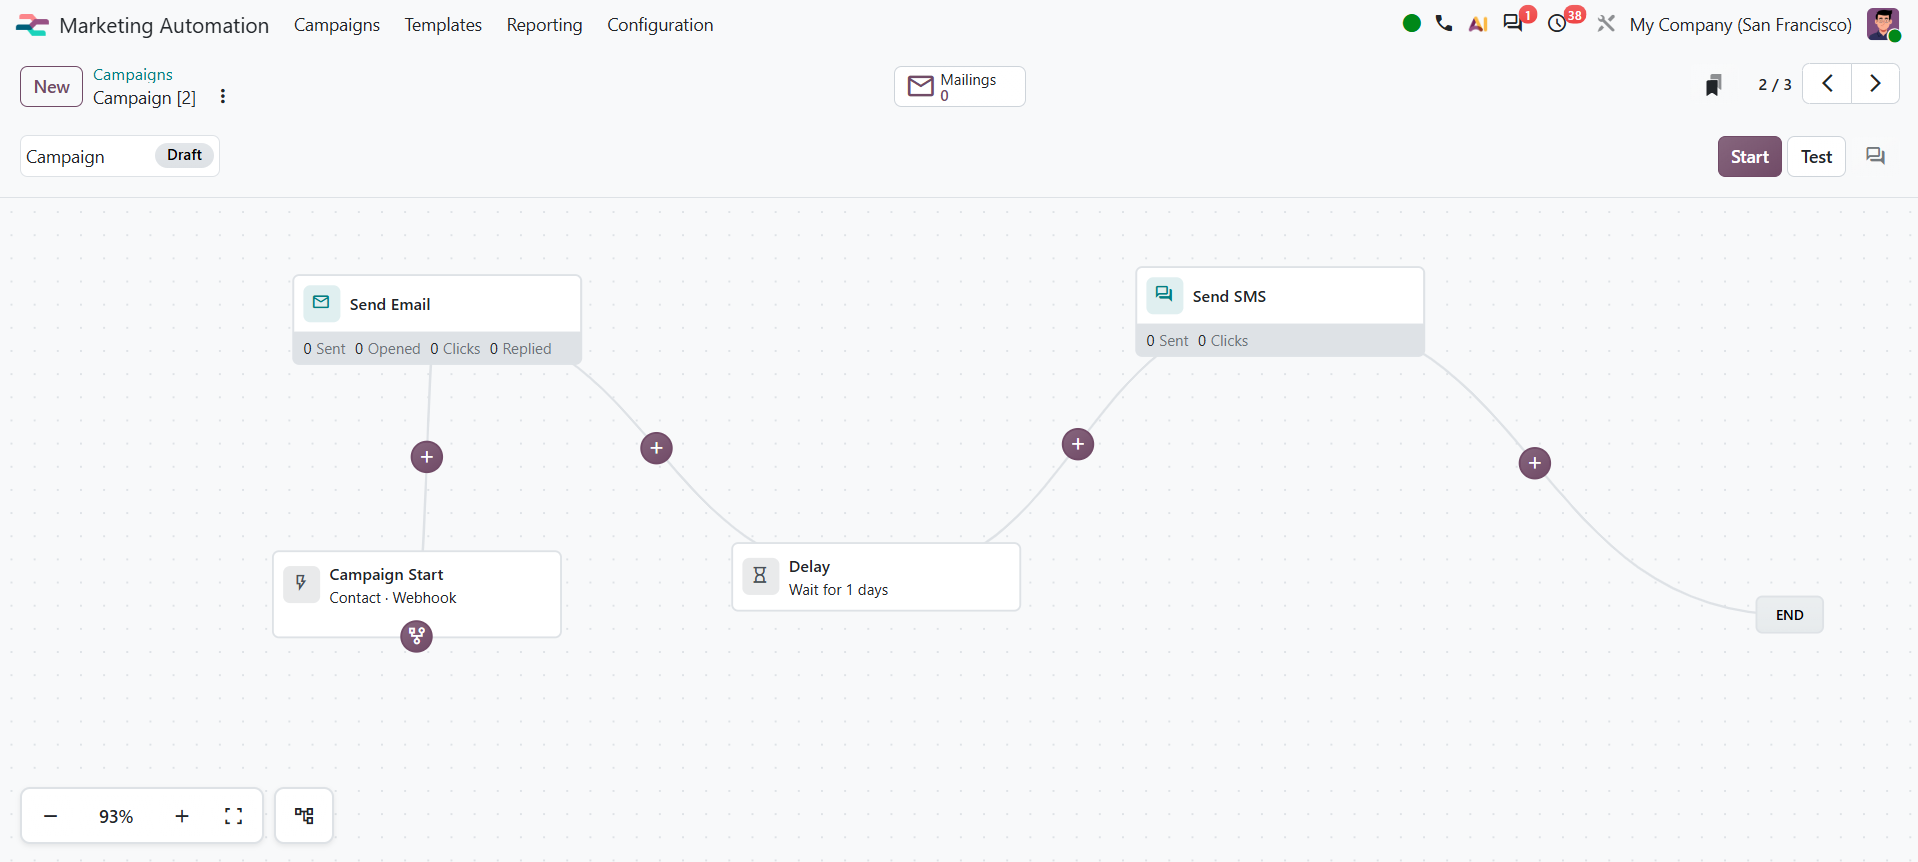Click the auto-layout hierarchy icon
1918x862 pixels.
[304, 816]
